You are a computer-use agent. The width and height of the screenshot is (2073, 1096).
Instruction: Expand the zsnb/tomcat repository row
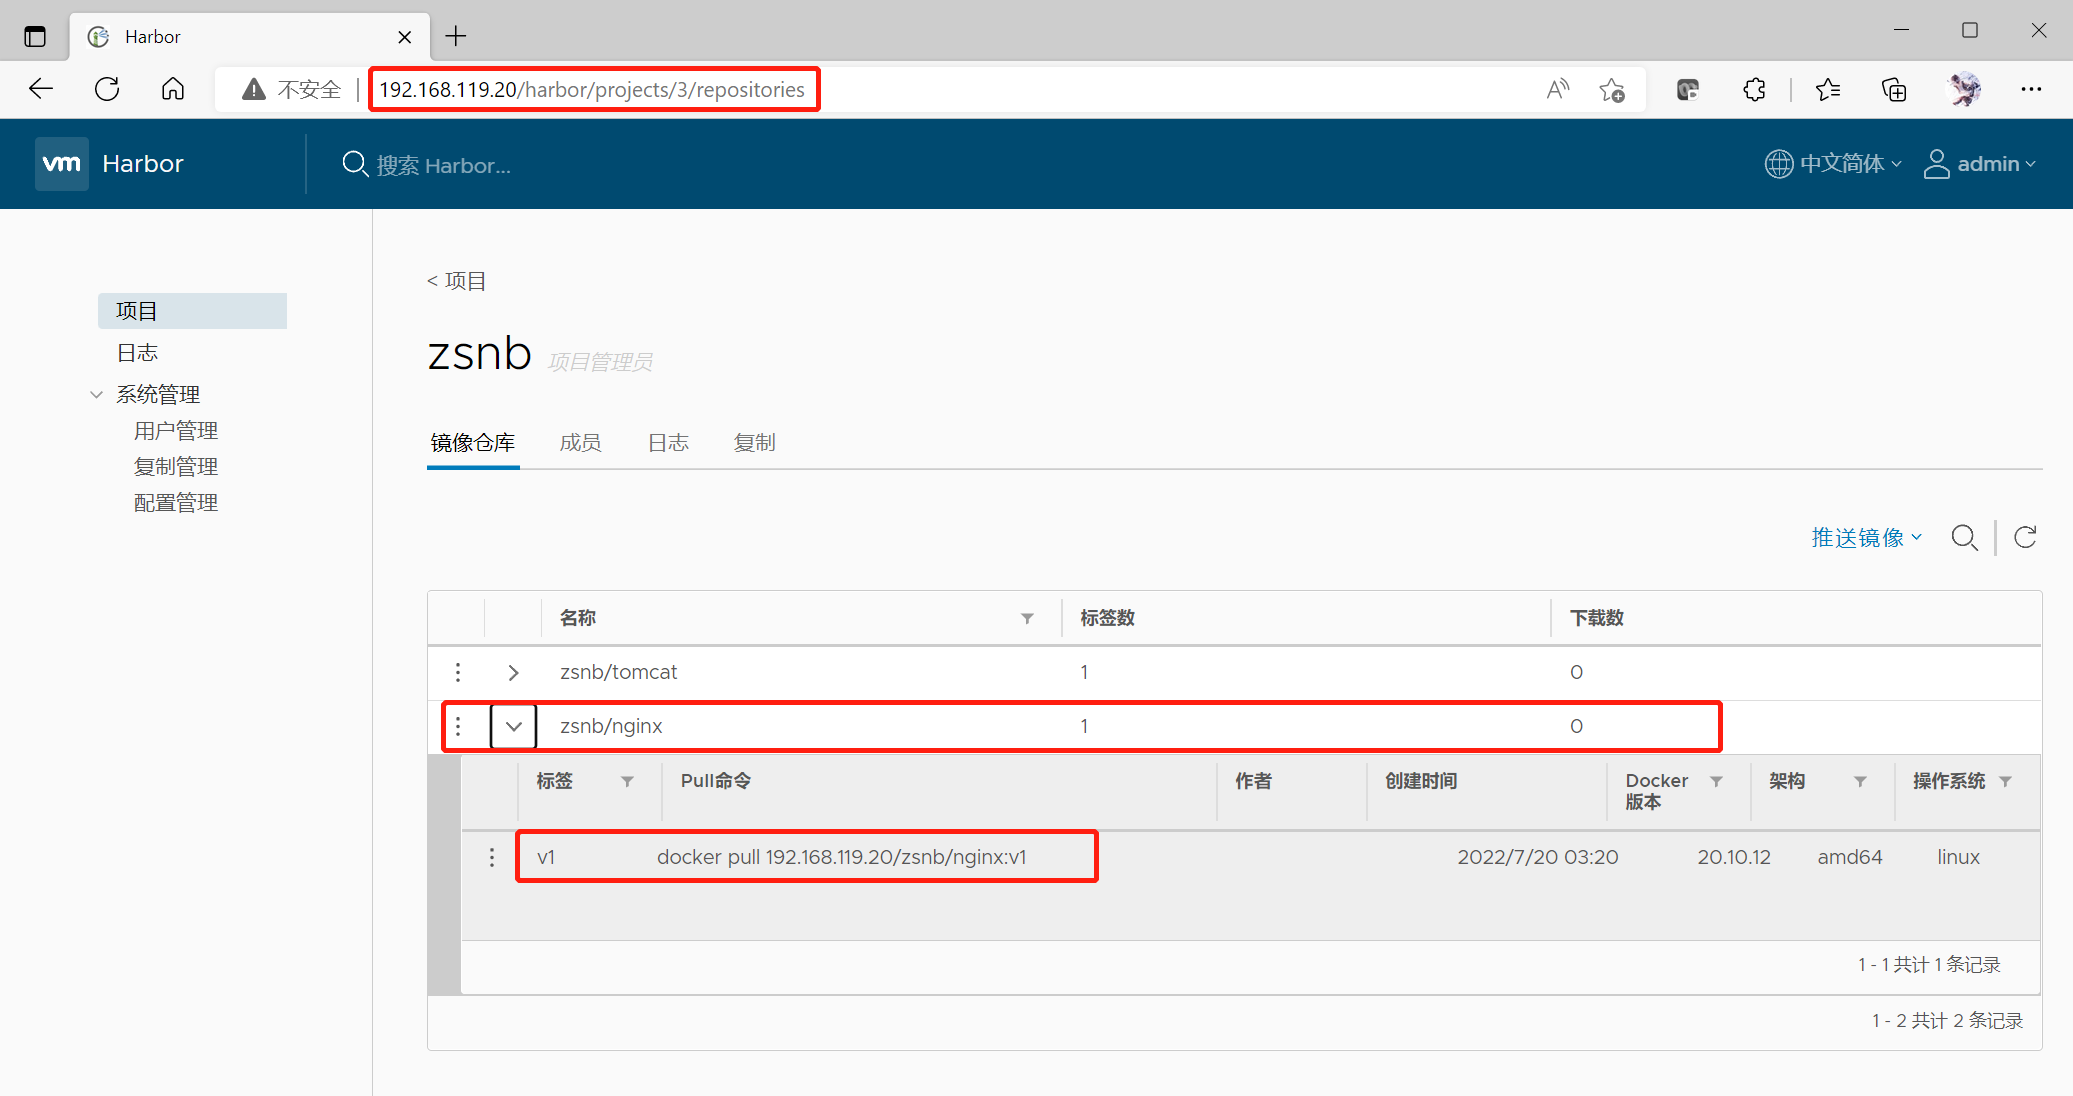[513, 672]
